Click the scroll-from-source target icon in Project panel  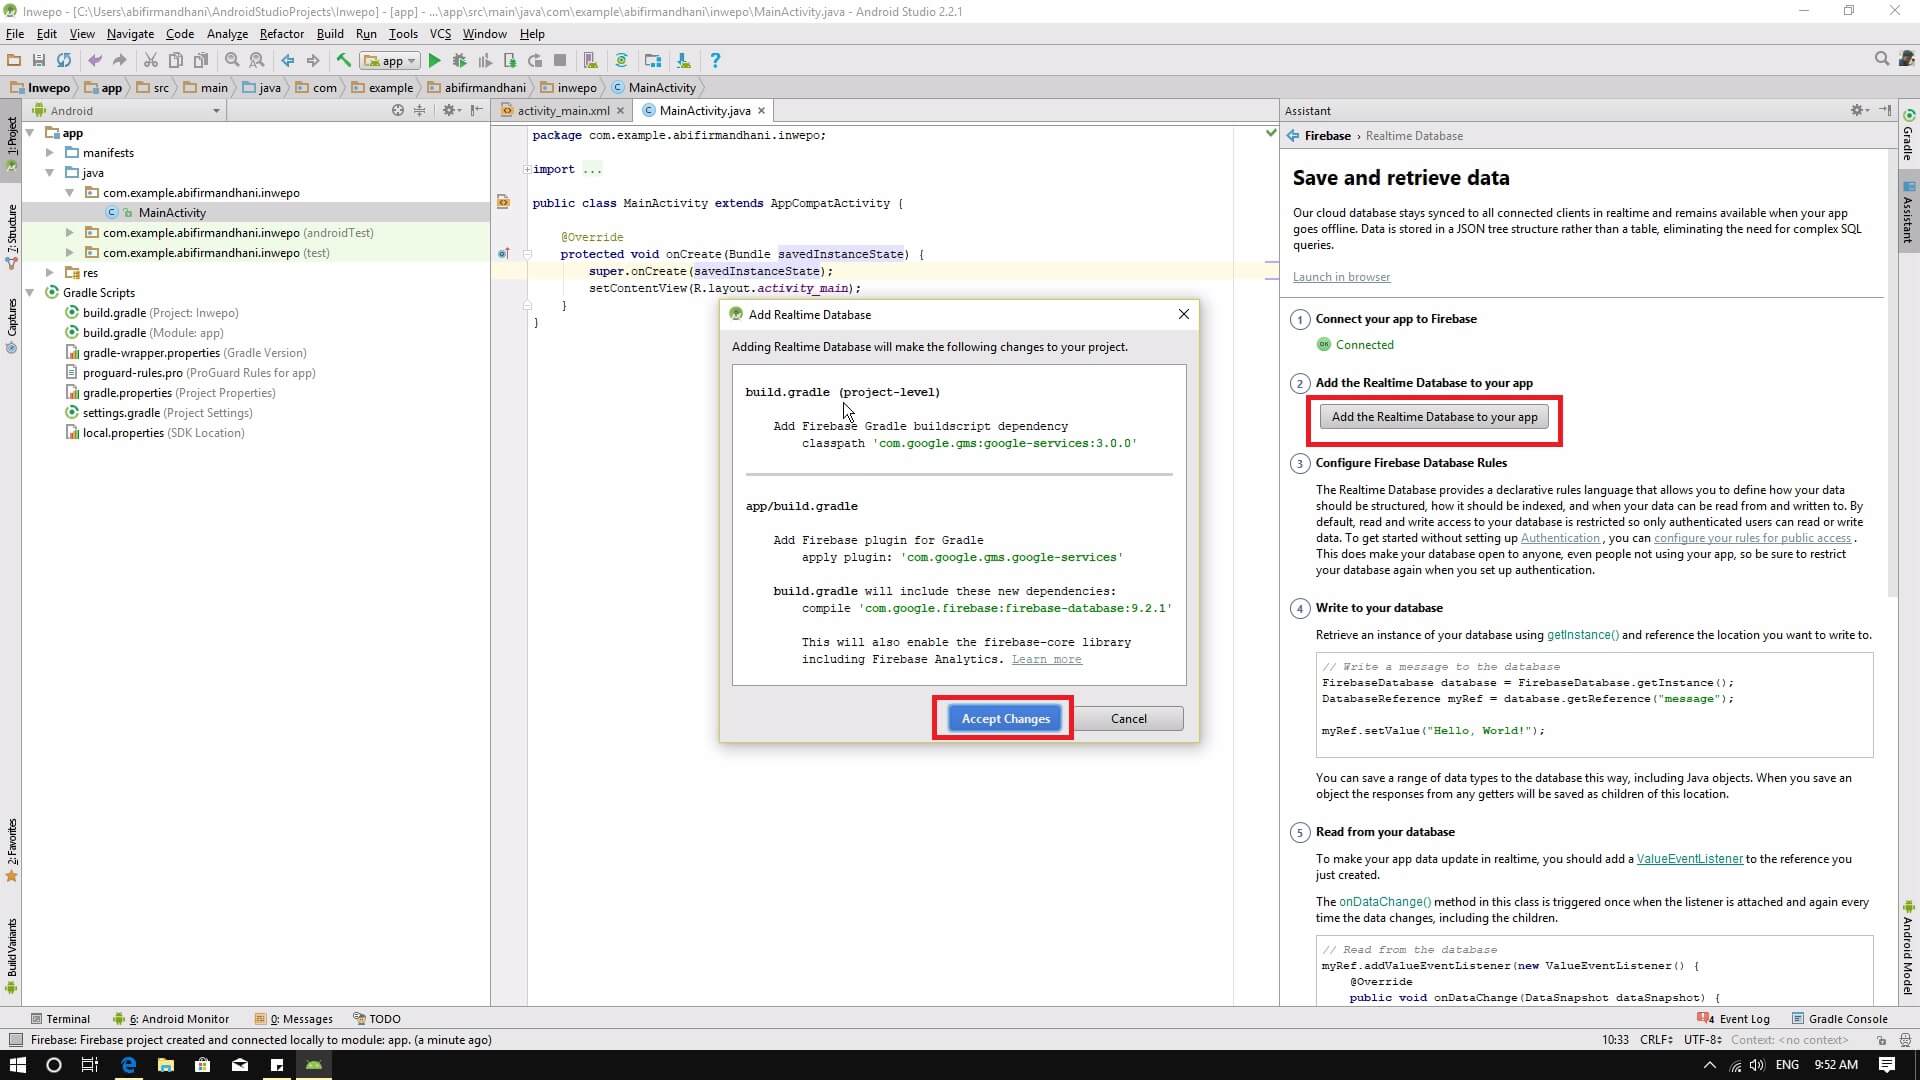point(398,110)
